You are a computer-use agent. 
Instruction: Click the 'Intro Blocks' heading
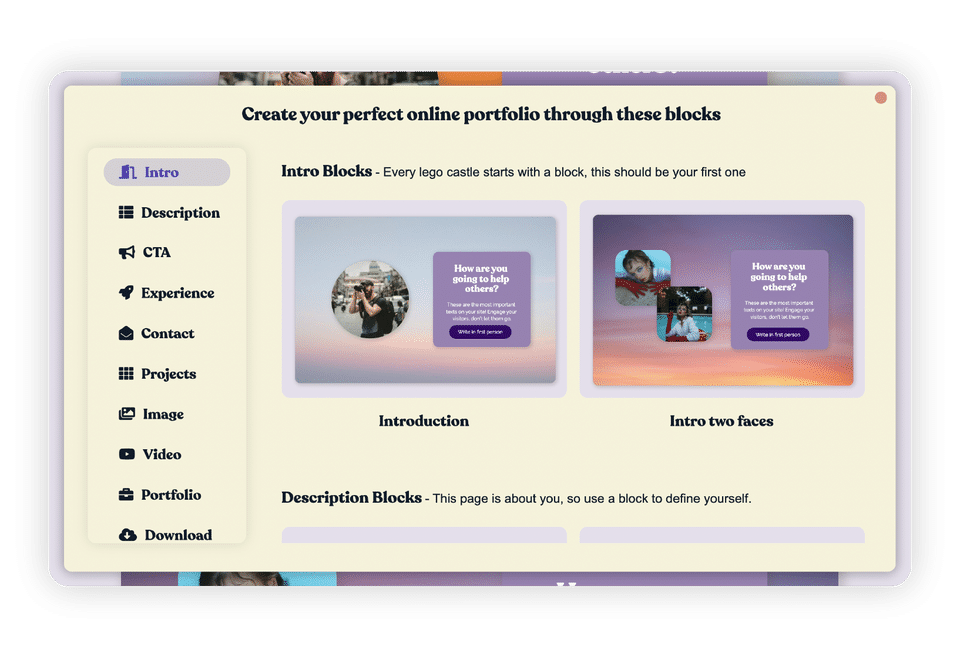(x=326, y=171)
